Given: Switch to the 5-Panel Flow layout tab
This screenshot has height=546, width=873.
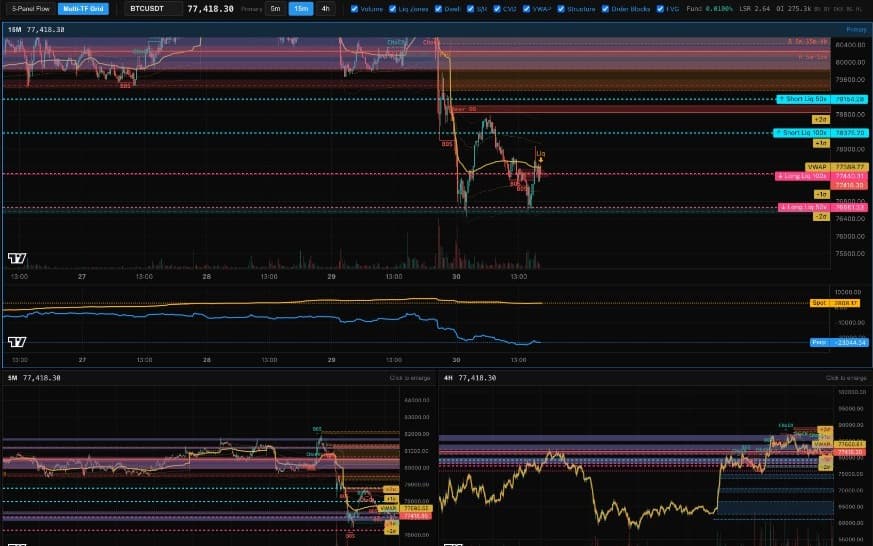Looking at the screenshot, I should [31, 9].
